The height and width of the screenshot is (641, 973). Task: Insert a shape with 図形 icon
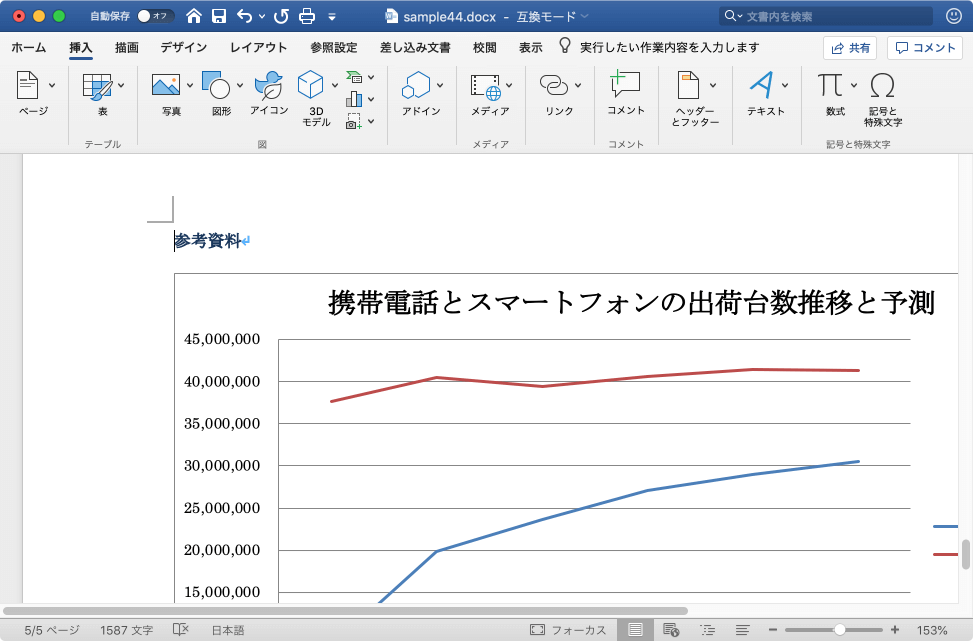(x=216, y=85)
